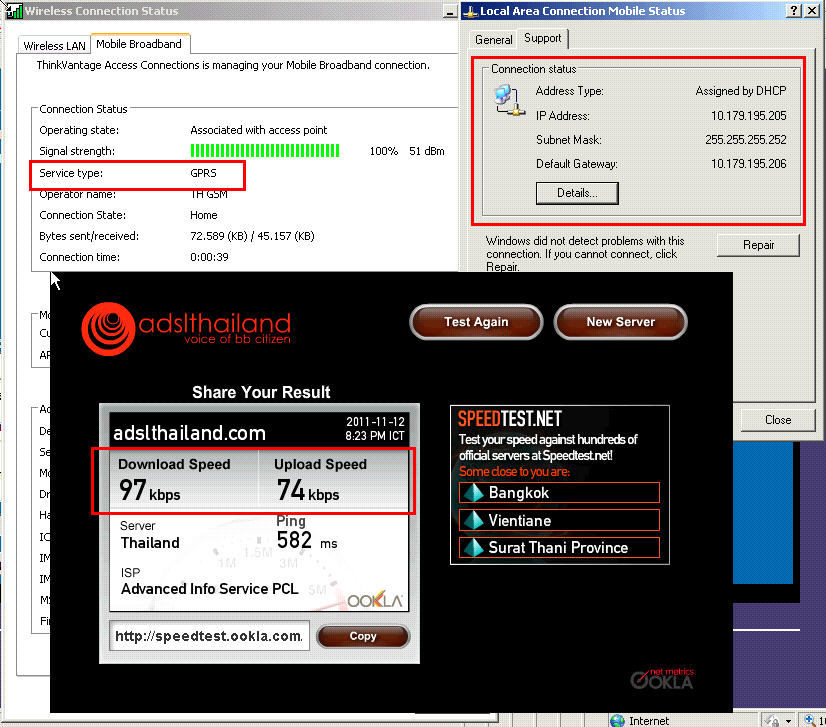Click the 582 ms ping value
Viewport: 826px width, 727px height.
point(307,541)
